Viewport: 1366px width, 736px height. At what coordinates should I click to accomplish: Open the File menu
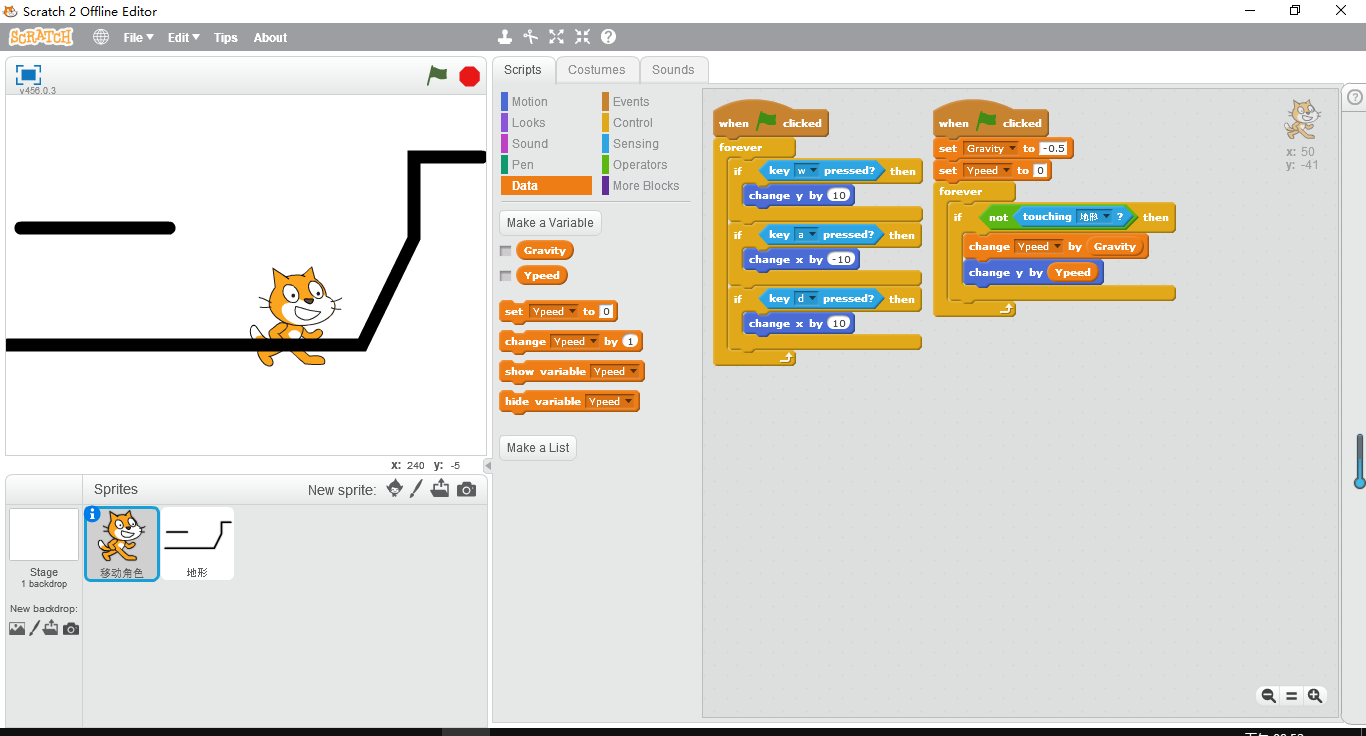coord(138,38)
